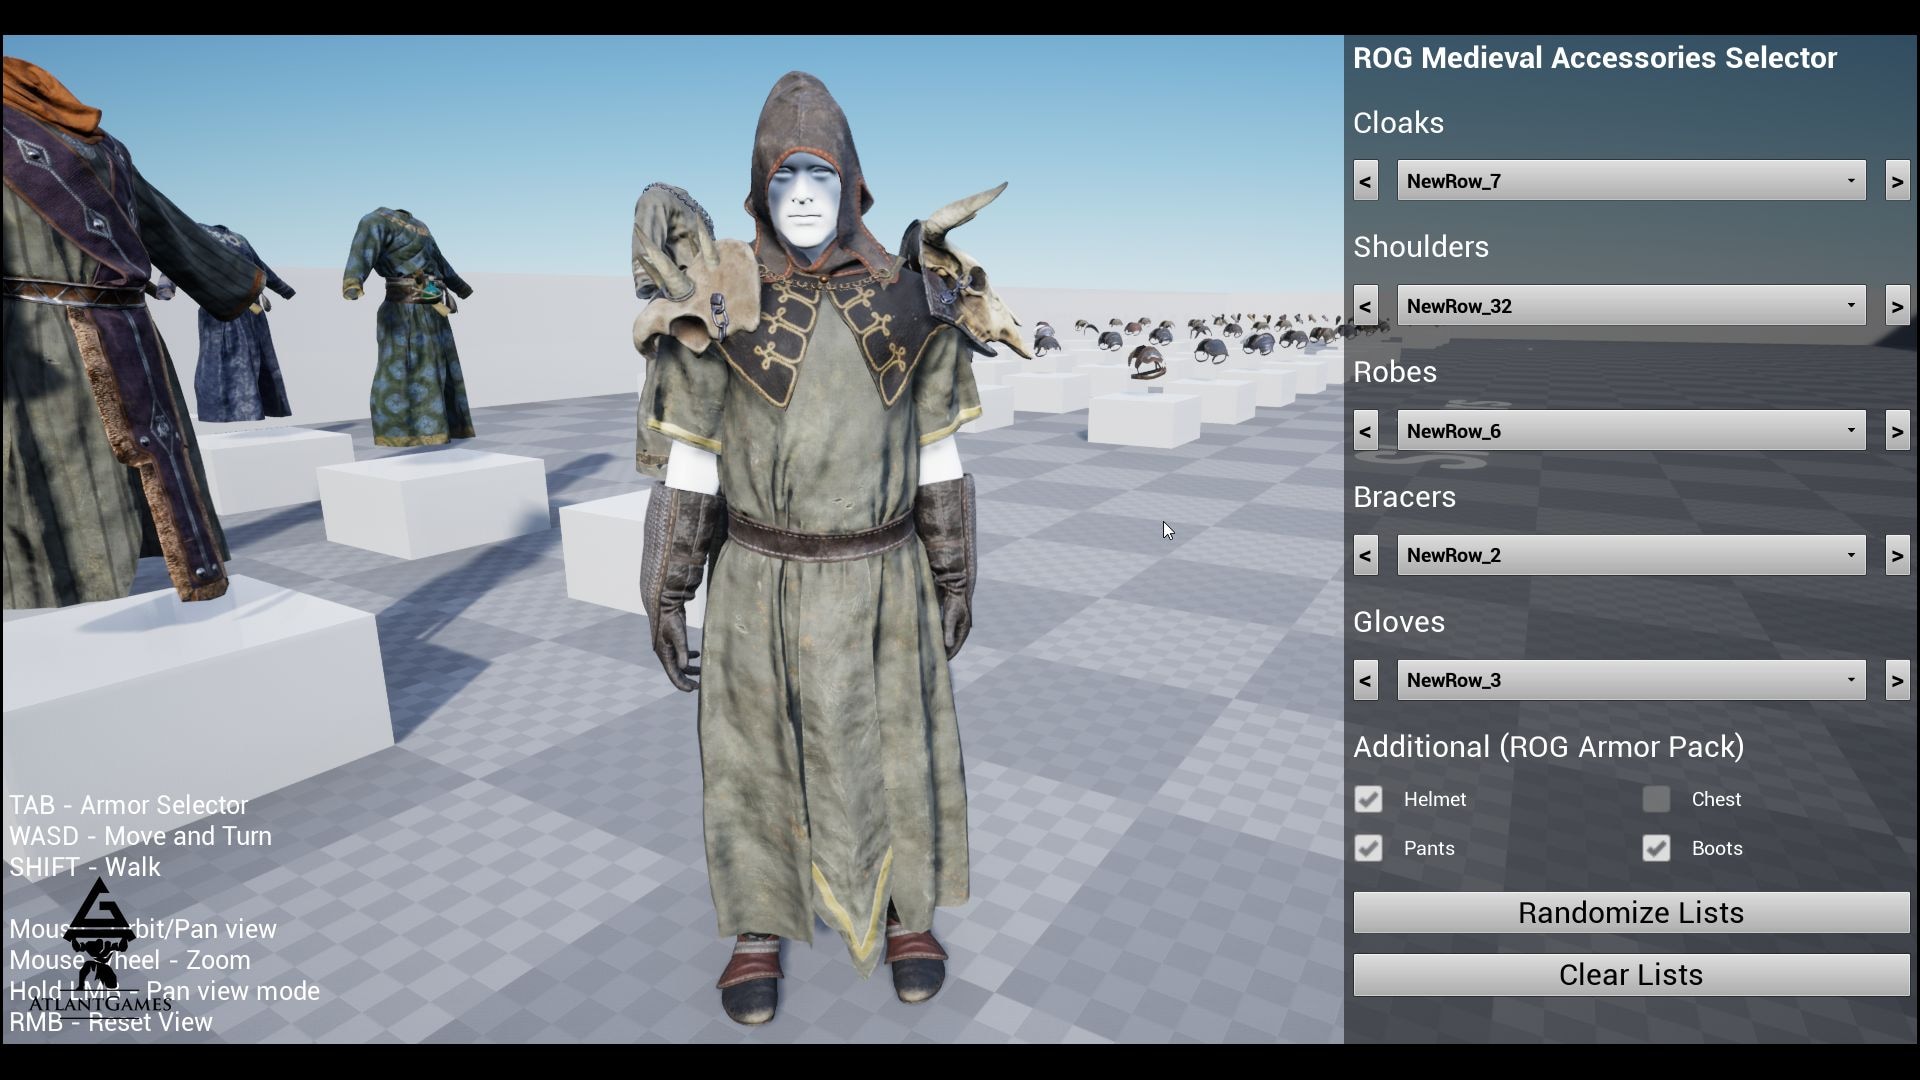The width and height of the screenshot is (1920, 1080).
Task: Open the Robes NewRow_6 dropdown
Action: coord(1631,431)
